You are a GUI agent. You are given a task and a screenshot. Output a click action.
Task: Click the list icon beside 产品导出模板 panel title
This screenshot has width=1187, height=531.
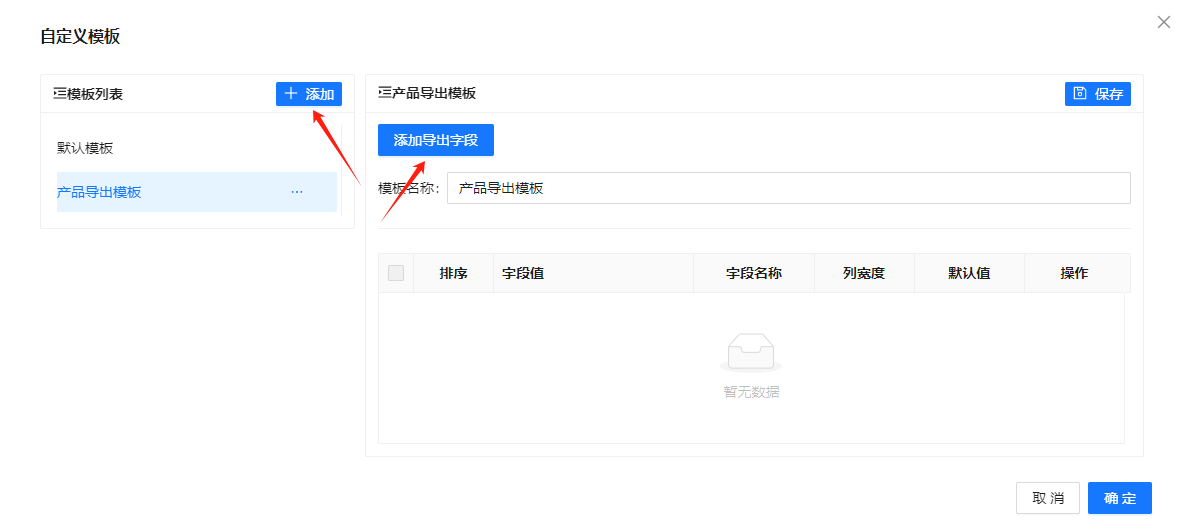(384, 93)
